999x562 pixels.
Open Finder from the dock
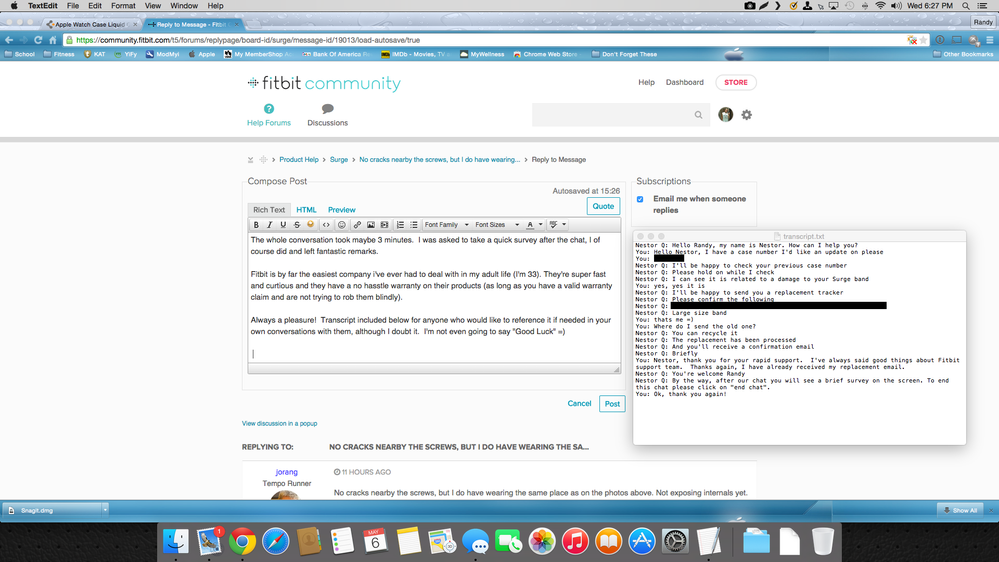[x=176, y=542]
